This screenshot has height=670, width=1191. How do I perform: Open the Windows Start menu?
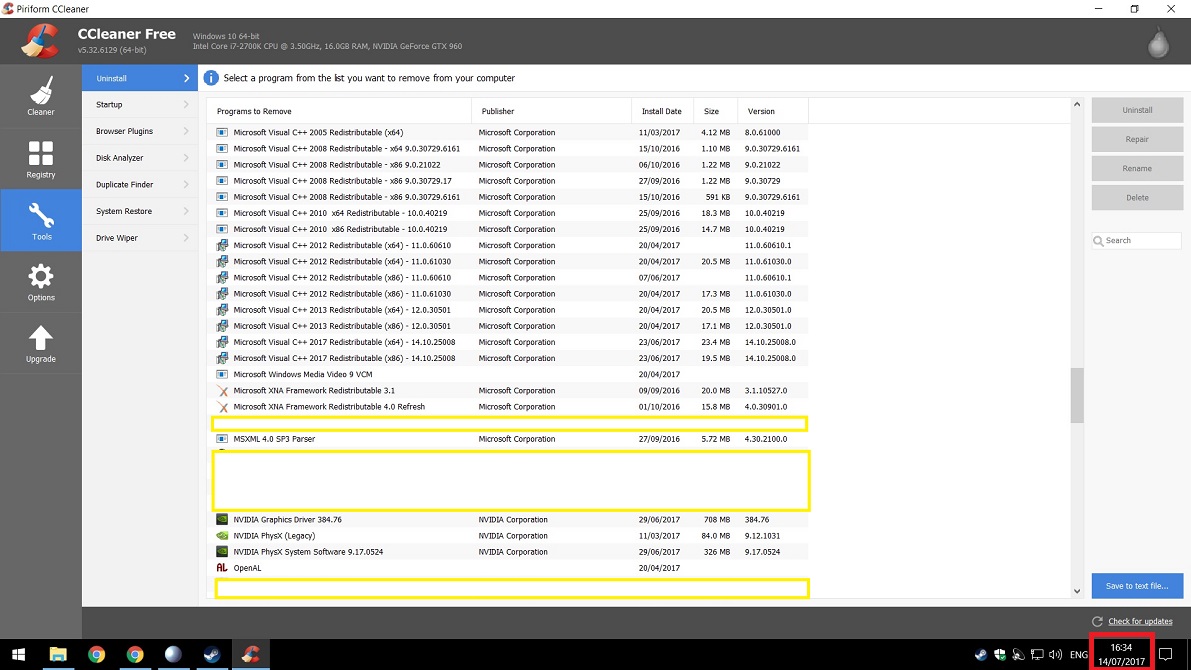point(19,654)
